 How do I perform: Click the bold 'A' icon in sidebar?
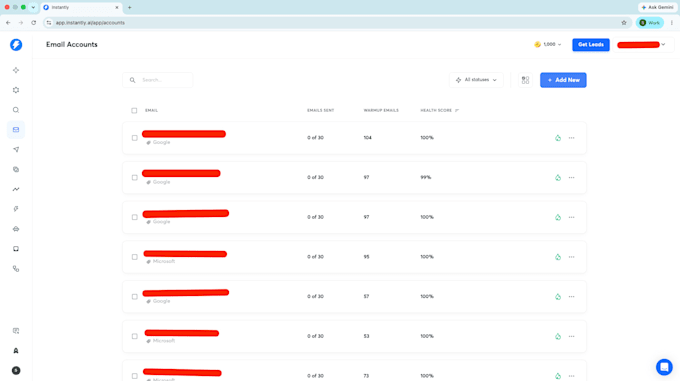coord(16,351)
